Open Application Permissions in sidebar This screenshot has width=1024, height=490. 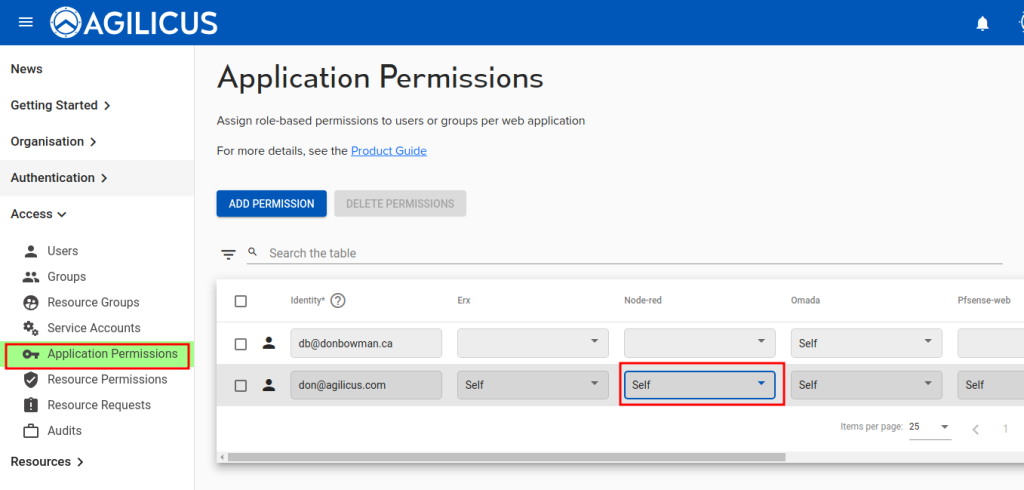[111, 354]
